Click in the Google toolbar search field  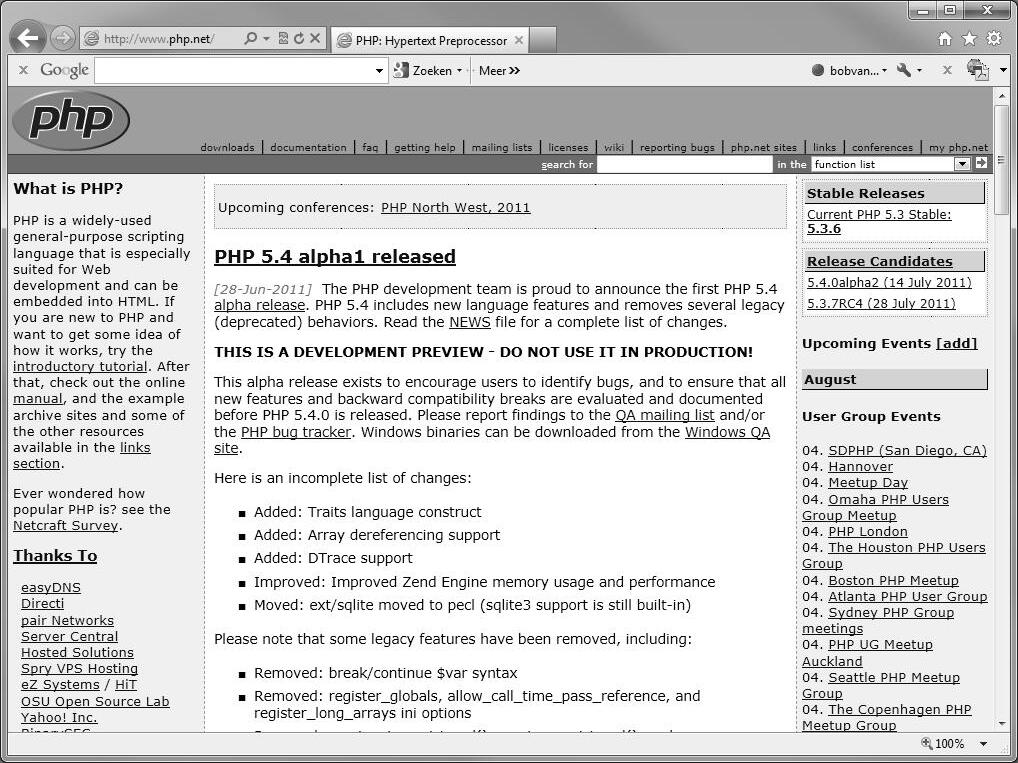point(234,71)
